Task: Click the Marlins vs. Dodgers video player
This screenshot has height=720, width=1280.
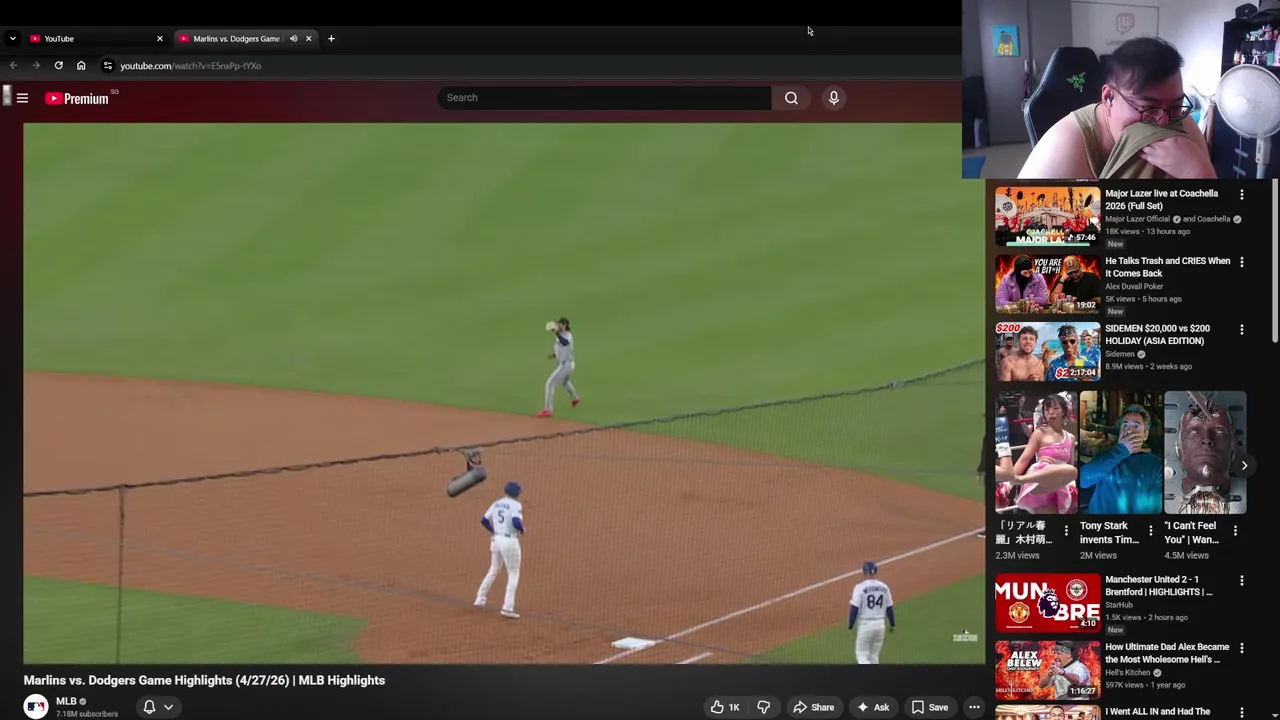Action: point(504,393)
